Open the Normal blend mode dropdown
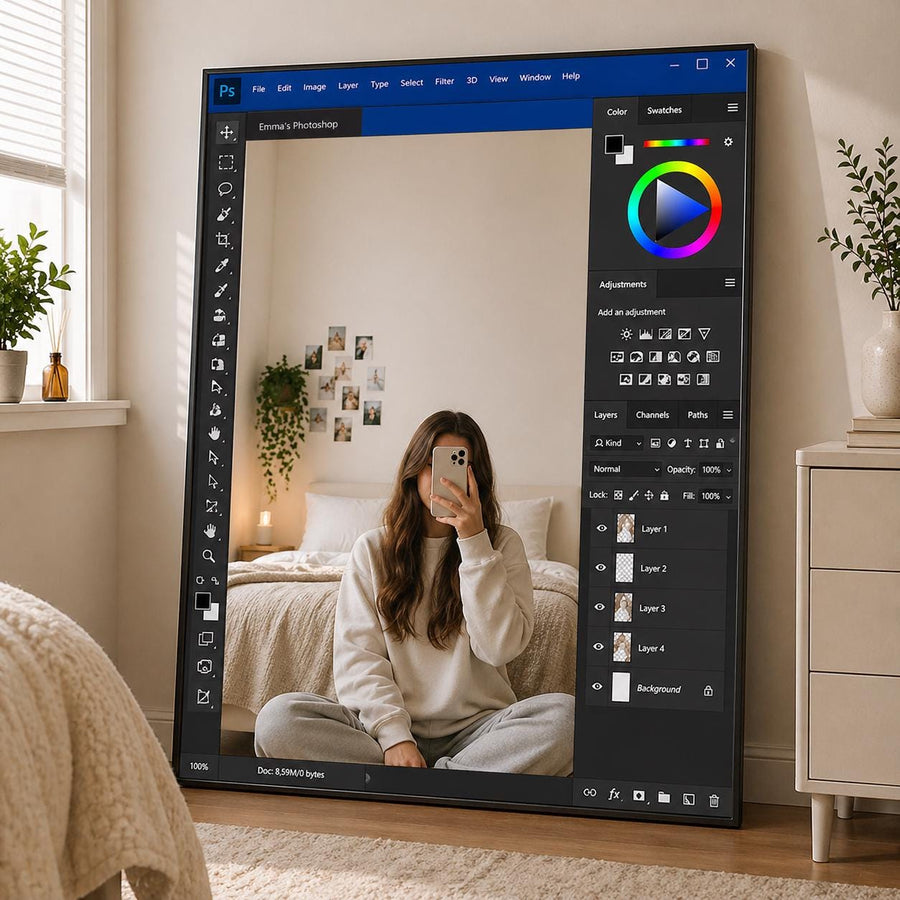Viewport: 900px width, 900px height. click(625, 469)
